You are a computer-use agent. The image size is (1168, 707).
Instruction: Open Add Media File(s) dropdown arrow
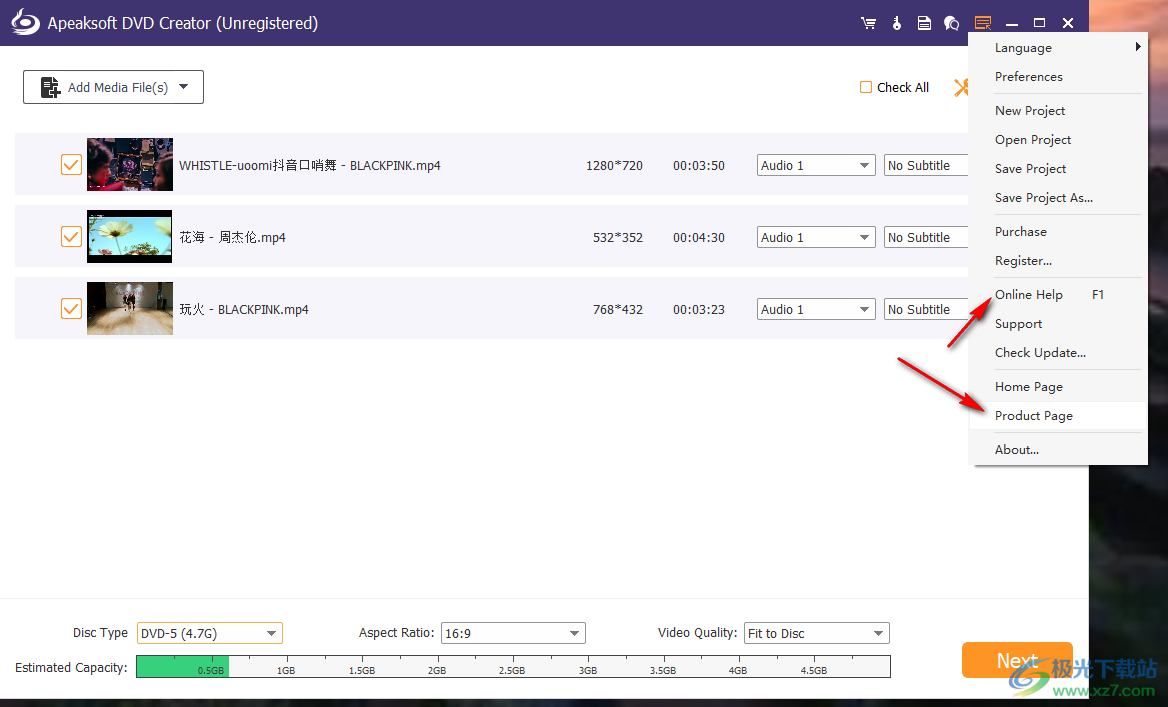(183, 87)
